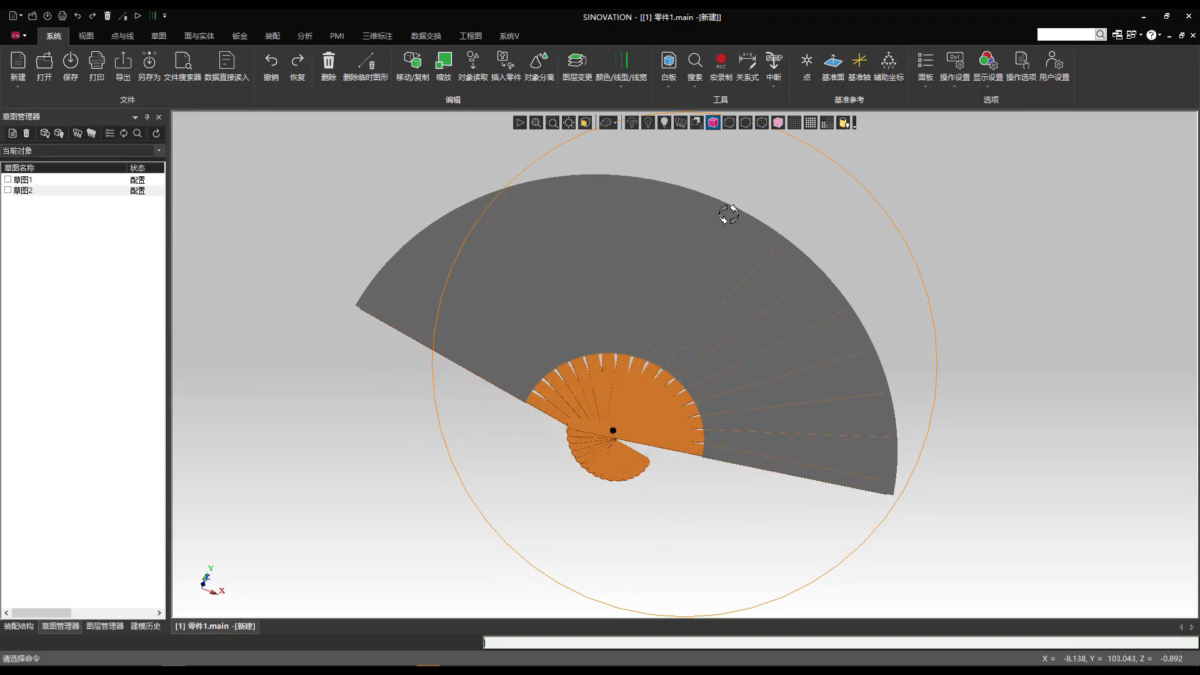
Task: Click the 插入零件 (Insert part) icon
Action: (x=506, y=62)
